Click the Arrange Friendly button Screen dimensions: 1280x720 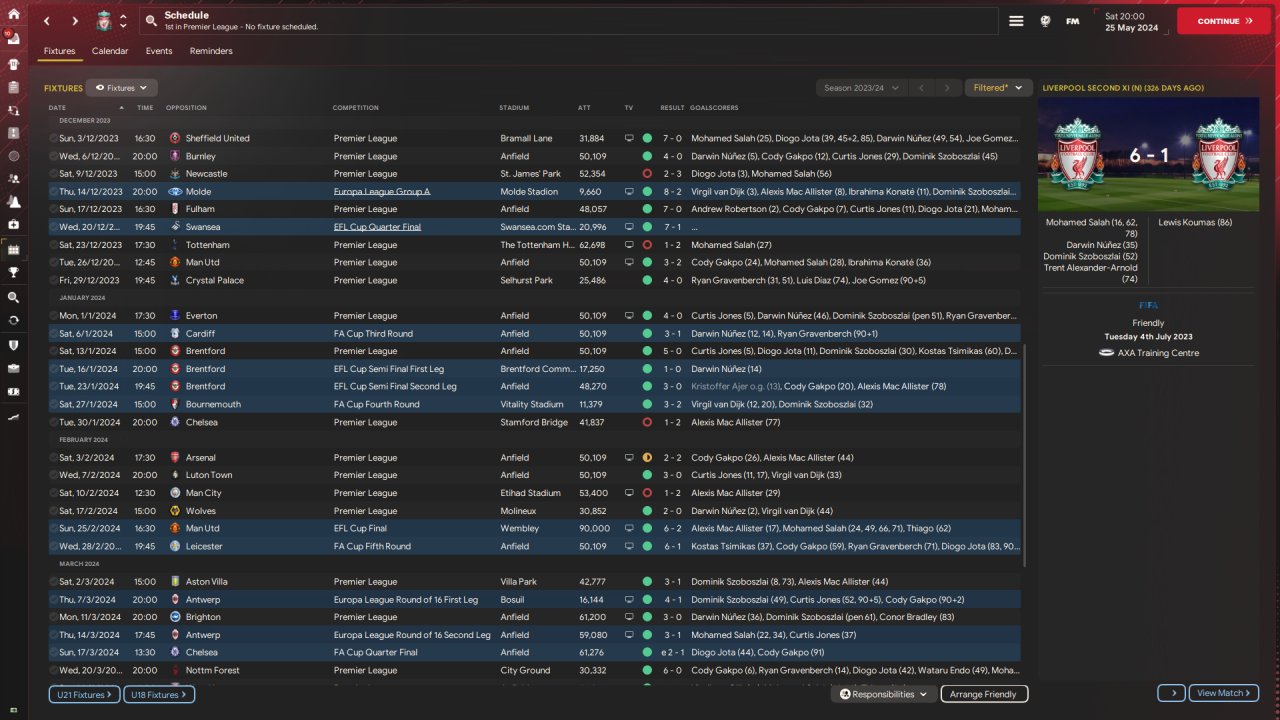click(x=983, y=694)
